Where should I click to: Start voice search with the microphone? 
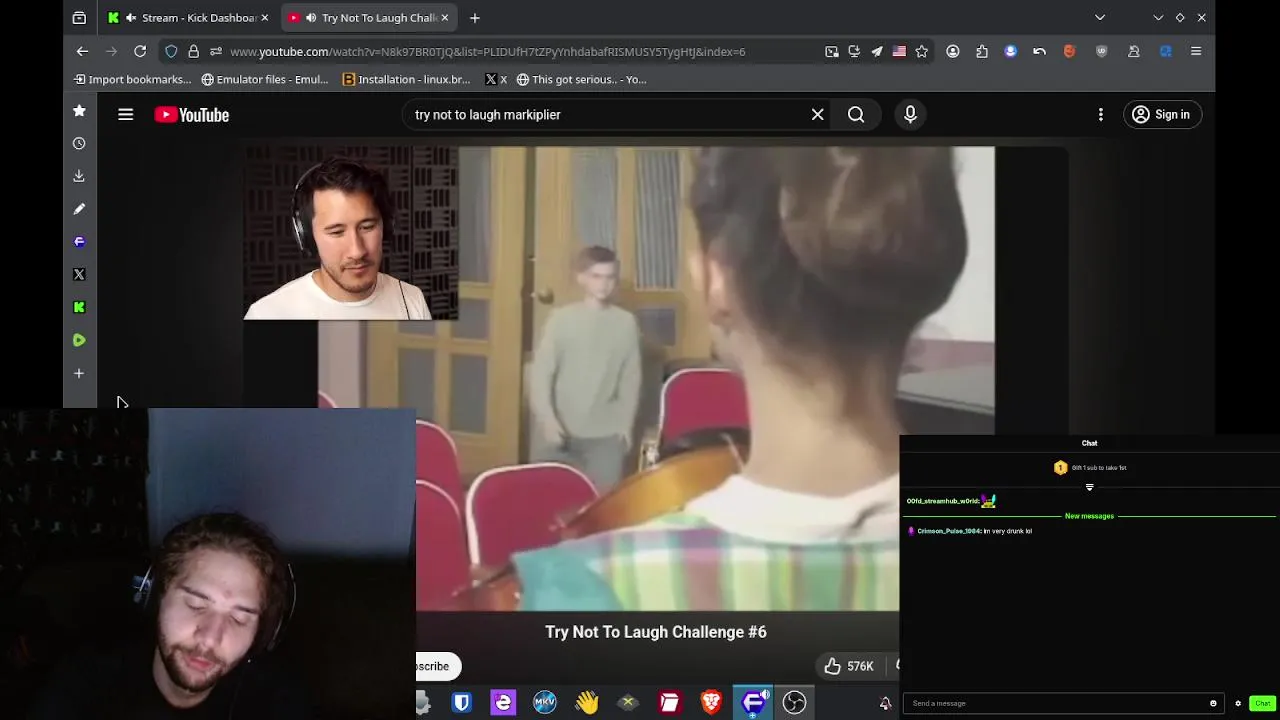coord(910,115)
